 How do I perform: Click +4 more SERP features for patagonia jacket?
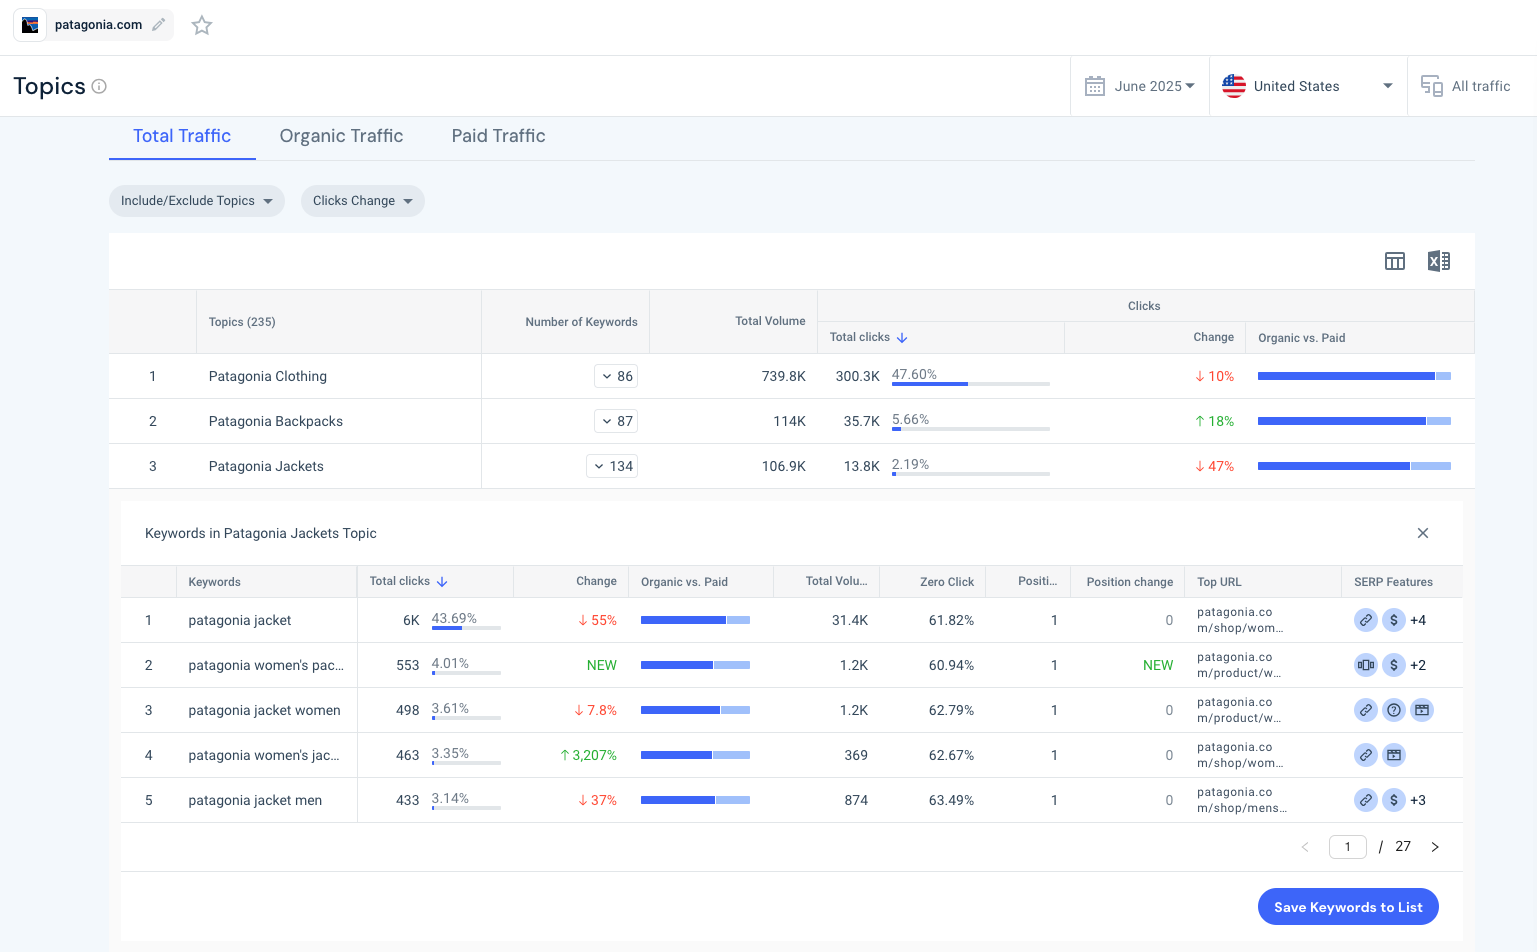pos(1418,620)
